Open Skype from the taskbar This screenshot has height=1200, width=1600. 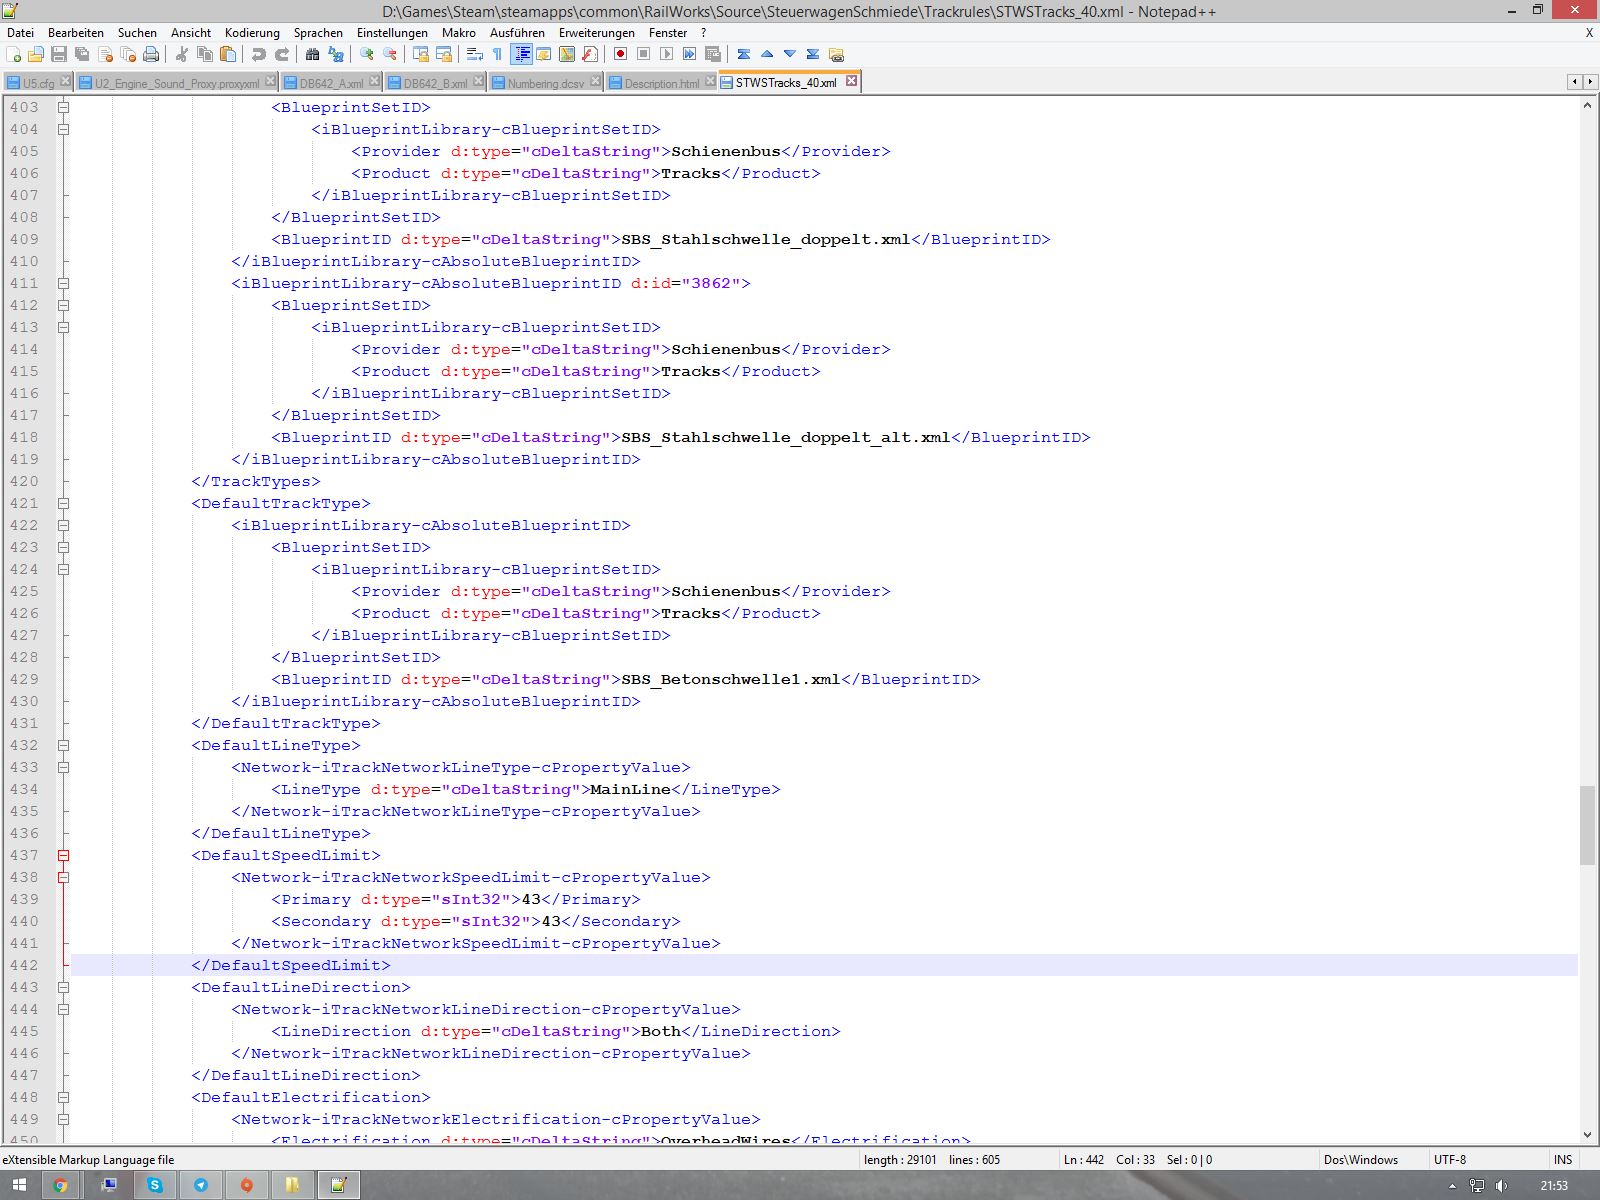pyautogui.click(x=155, y=1185)
